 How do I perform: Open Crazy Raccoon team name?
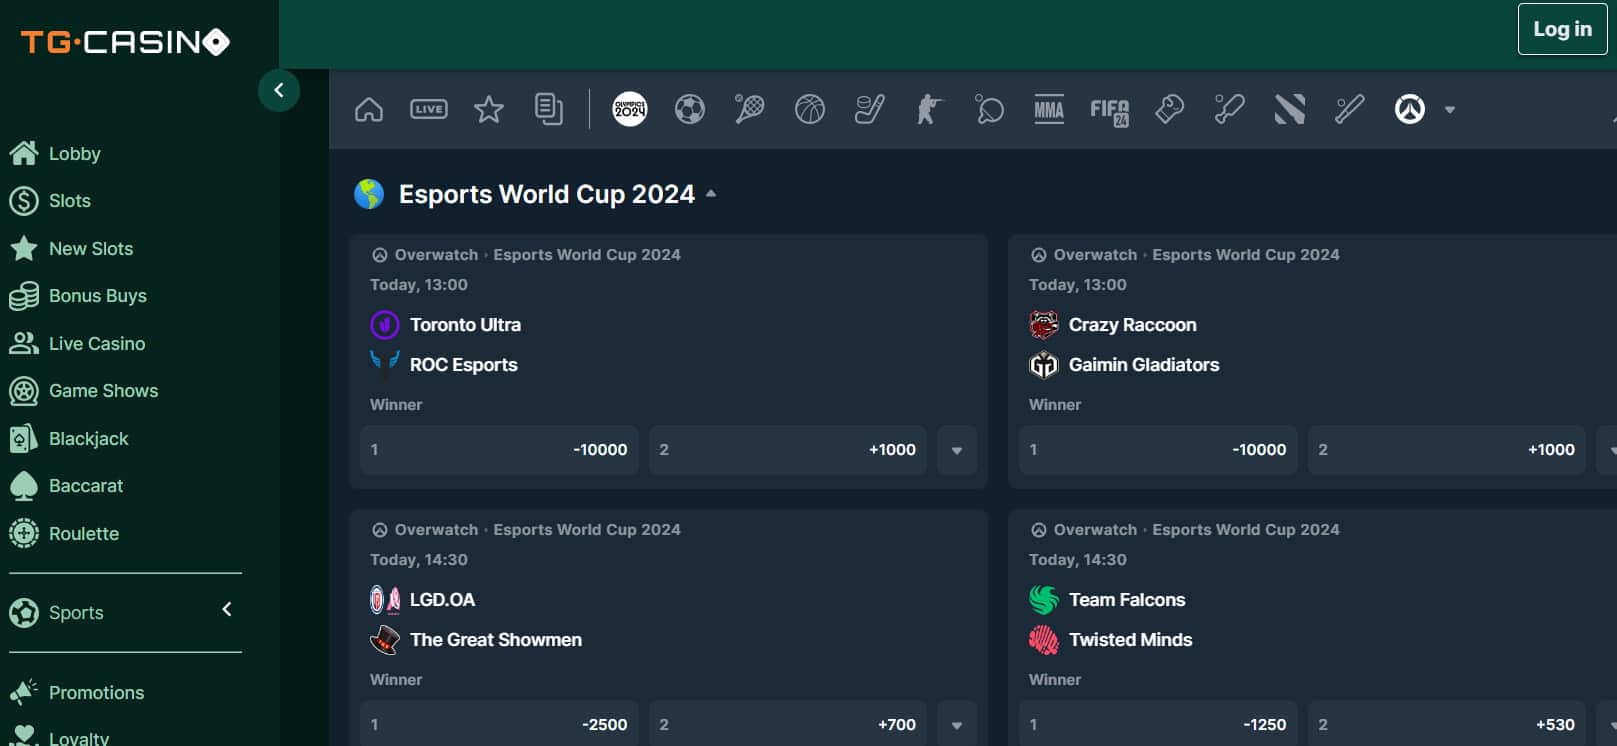pos(1132,325)
